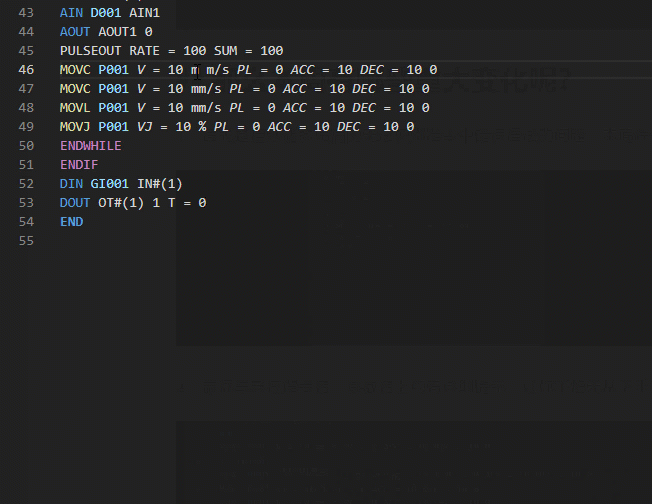Click the % symbol on line 49
The image size is (652, 504).
[x=202, y=127]
